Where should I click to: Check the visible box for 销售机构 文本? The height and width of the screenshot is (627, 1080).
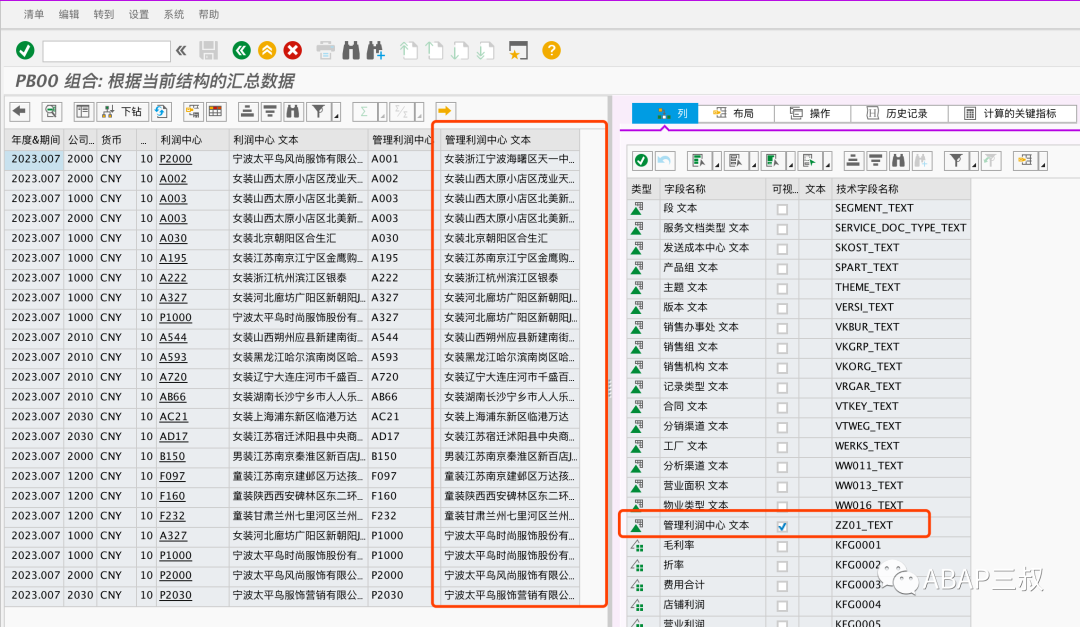click(782, 368)
